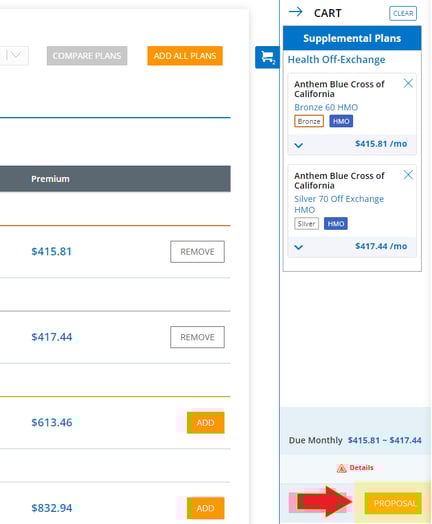Remove Silver 70 Off Exchange HMO using X
The width and height of the screenshot is (432, 524).
(408, 175)
